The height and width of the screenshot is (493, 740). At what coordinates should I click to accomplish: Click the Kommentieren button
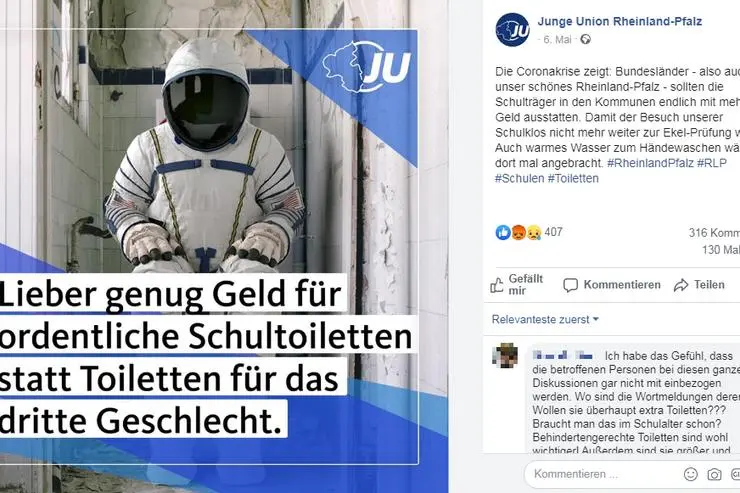pyautogui.click(x=612, y=284)
